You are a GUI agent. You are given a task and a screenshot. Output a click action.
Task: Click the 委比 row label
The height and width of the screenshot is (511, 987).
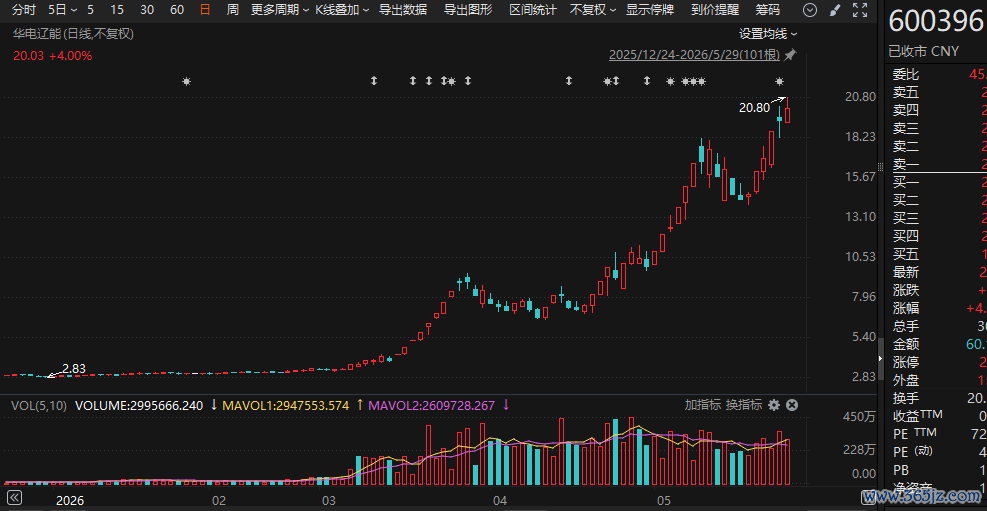pos(906,75)
